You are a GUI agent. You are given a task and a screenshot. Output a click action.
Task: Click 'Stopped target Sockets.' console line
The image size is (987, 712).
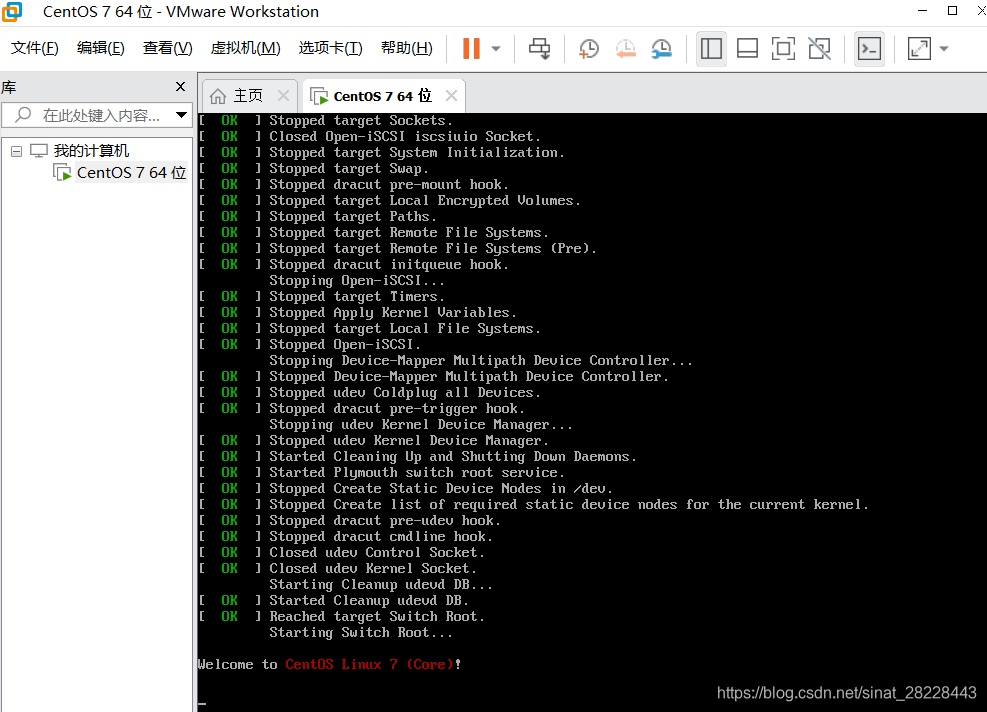click(361, 120)
